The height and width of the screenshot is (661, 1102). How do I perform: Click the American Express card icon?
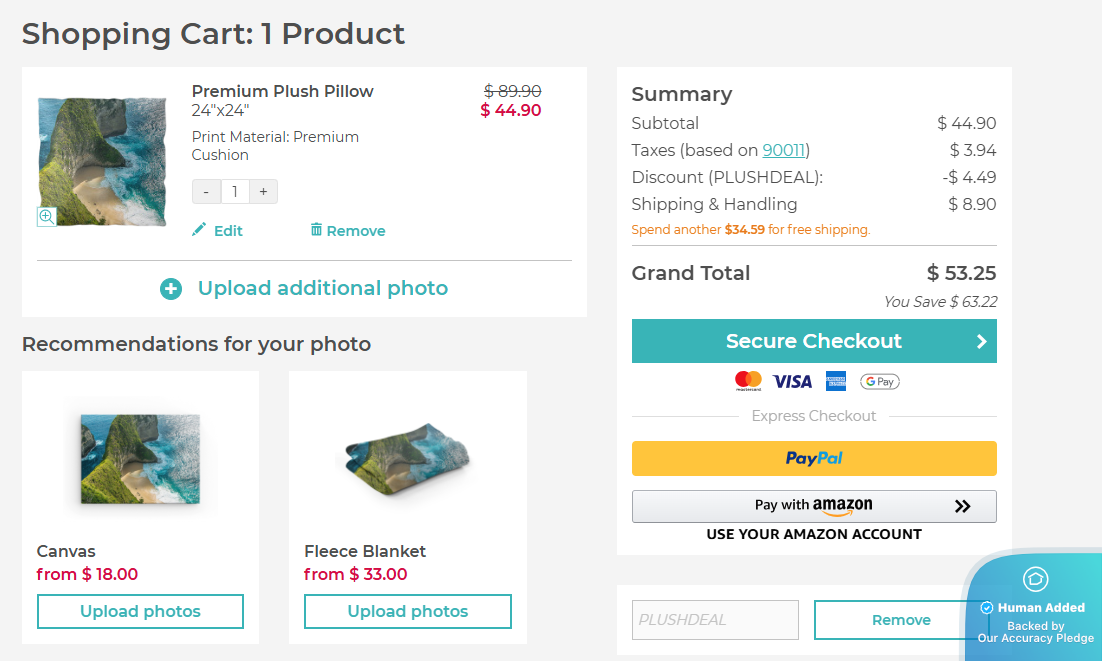point(836,381)
